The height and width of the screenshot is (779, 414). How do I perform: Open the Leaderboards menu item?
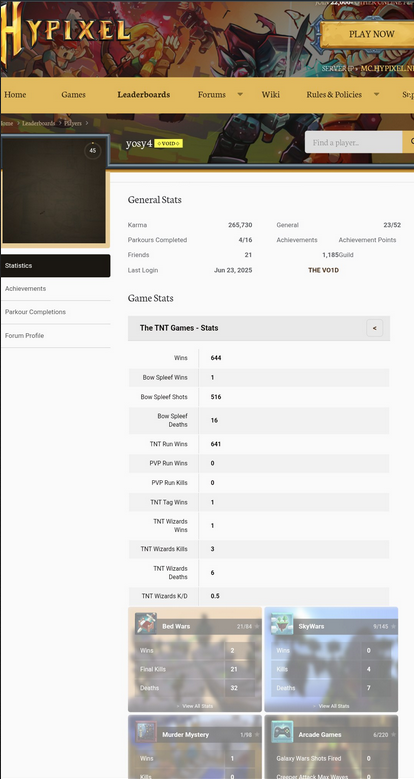pyautogui.click(x=144, y=94)
